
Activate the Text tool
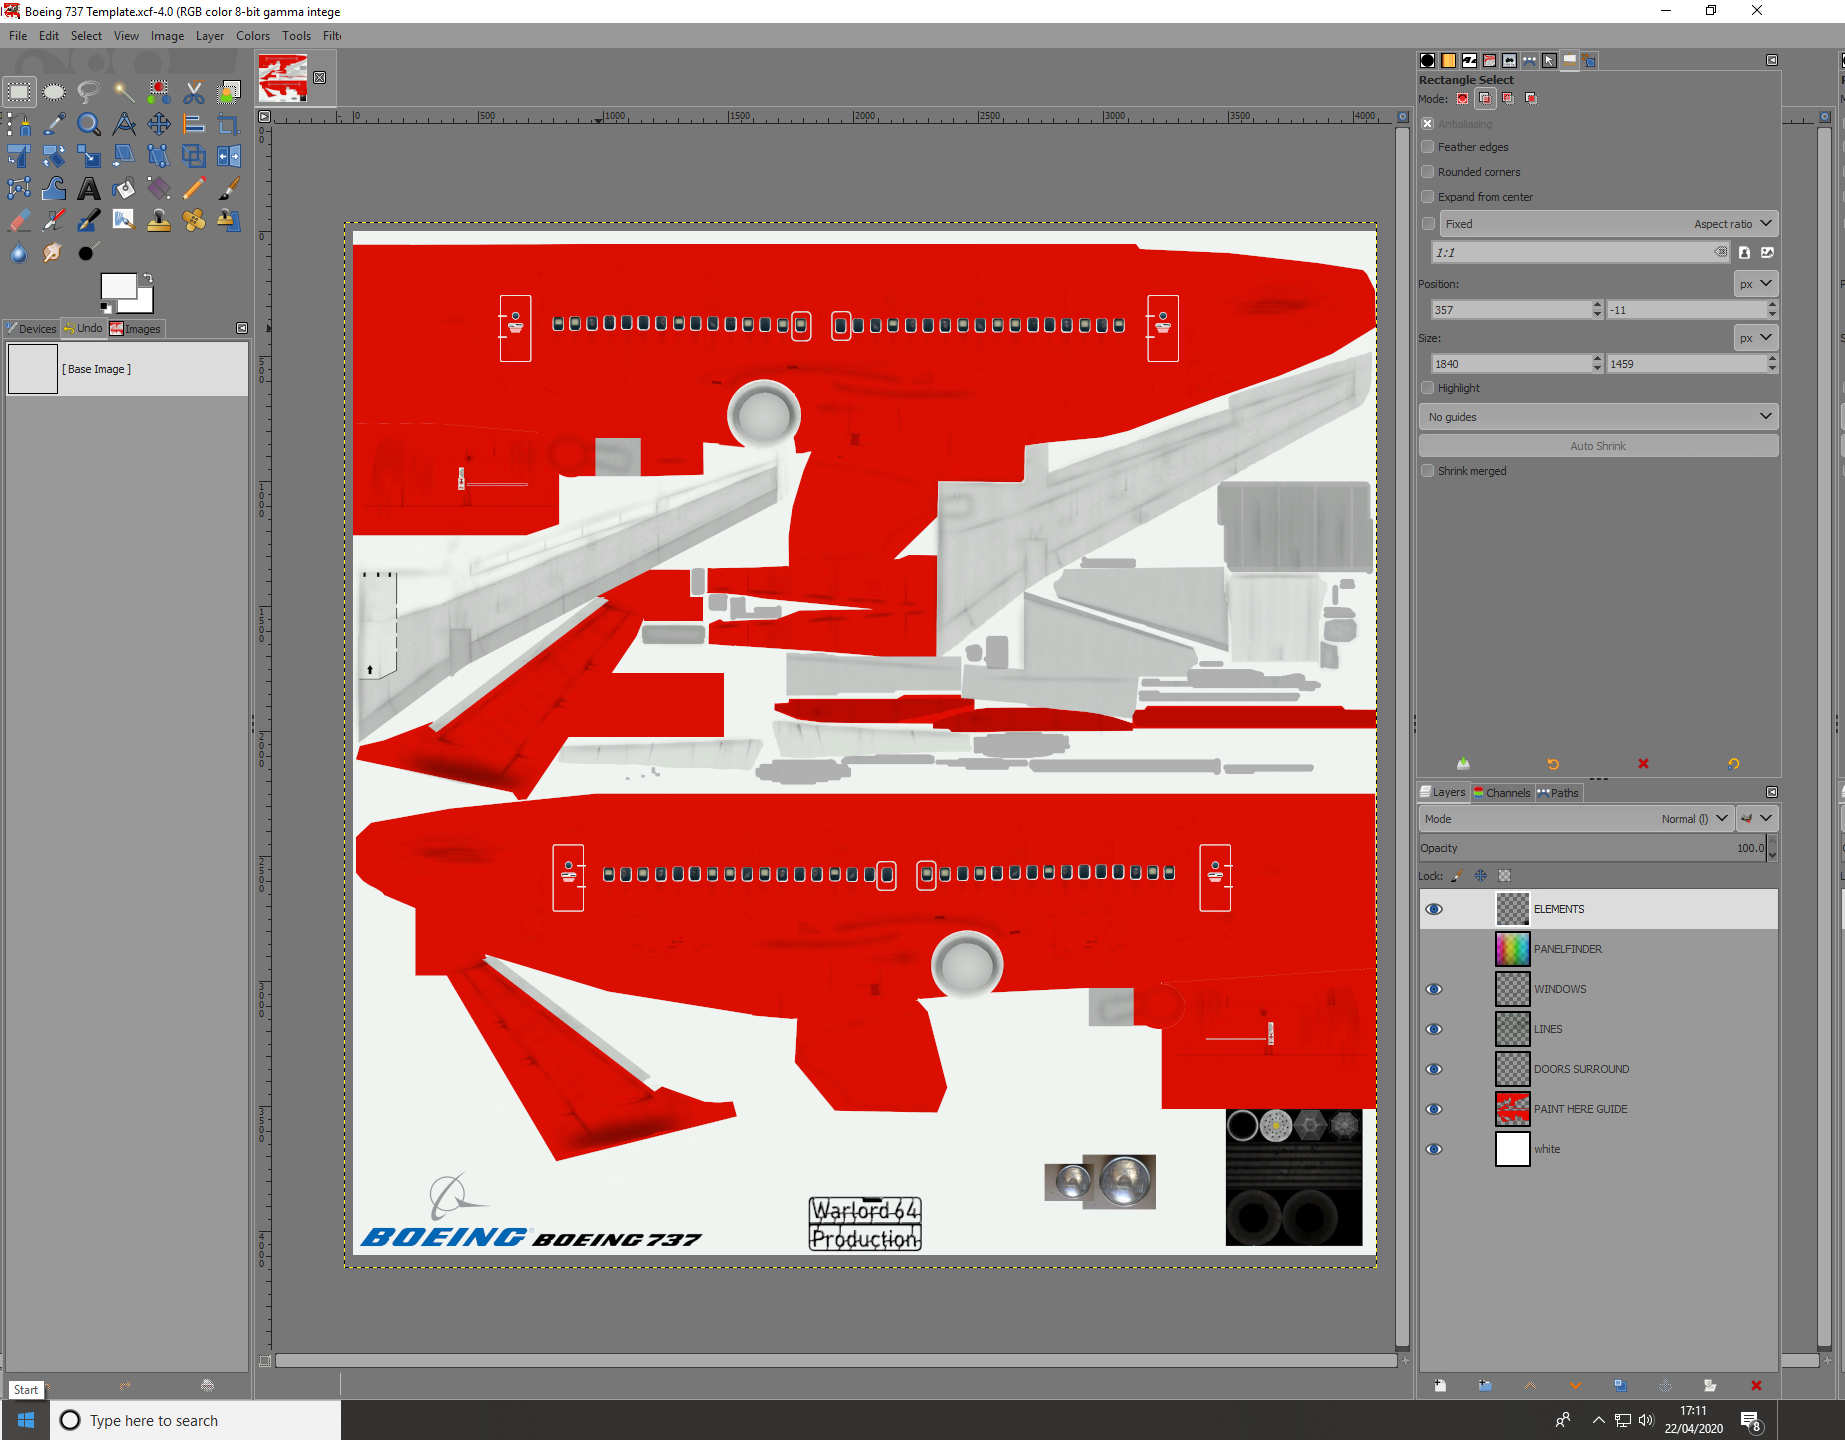pos(89,189)
